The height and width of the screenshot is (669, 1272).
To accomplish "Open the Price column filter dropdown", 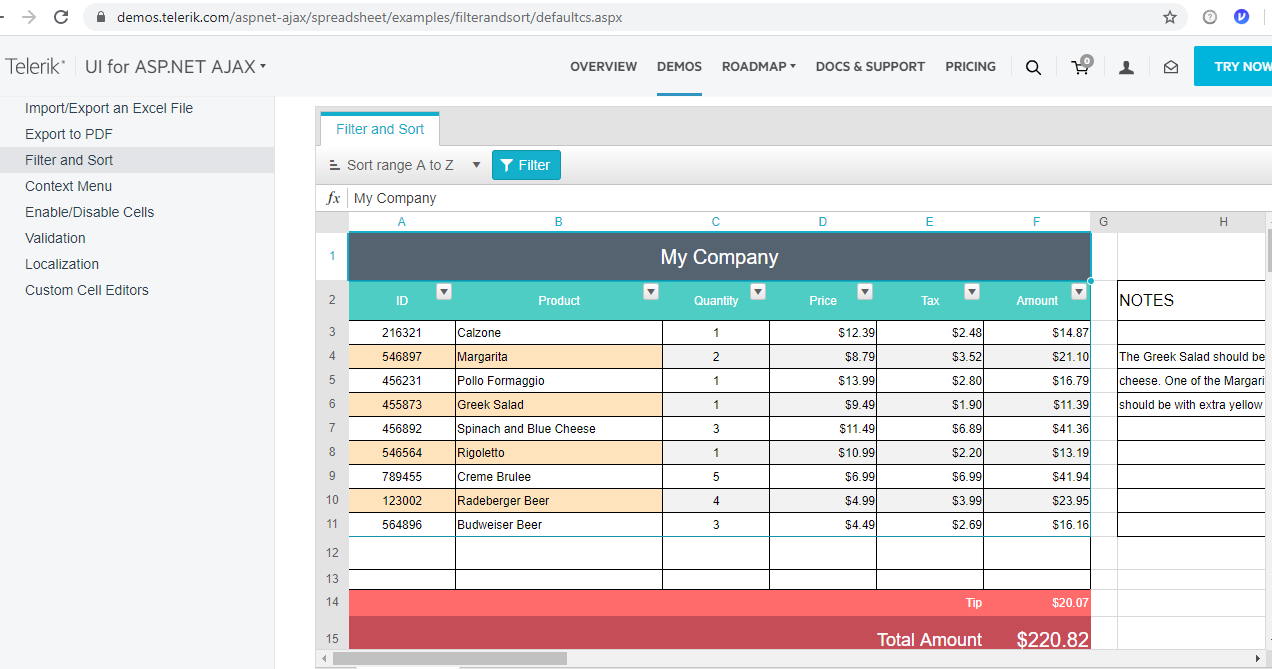I will [x=865, y=292].
